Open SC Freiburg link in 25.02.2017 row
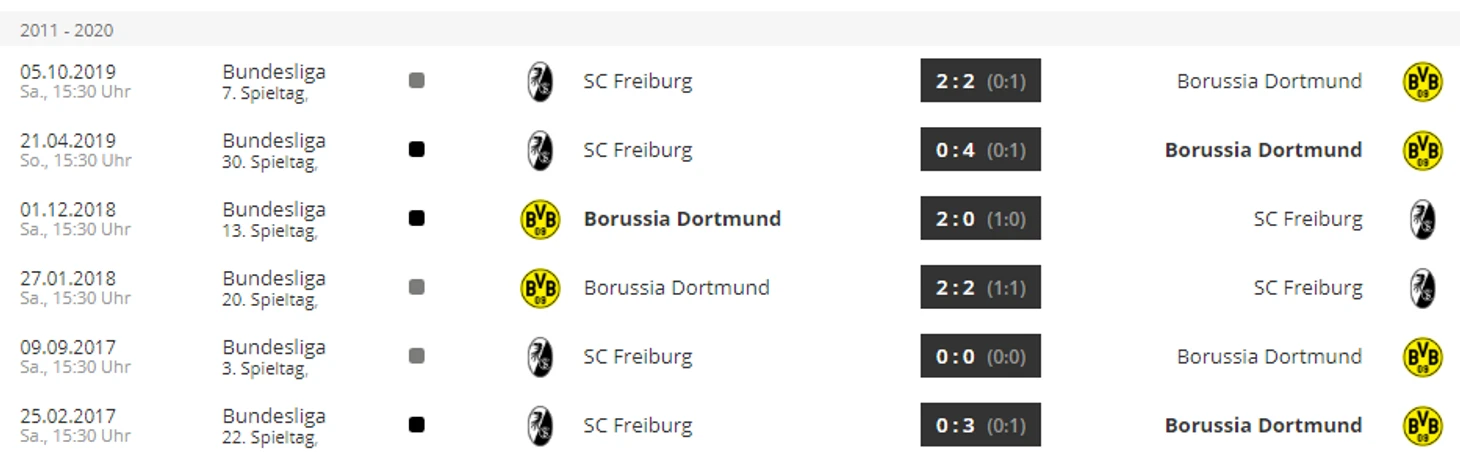 coord(637,425)
